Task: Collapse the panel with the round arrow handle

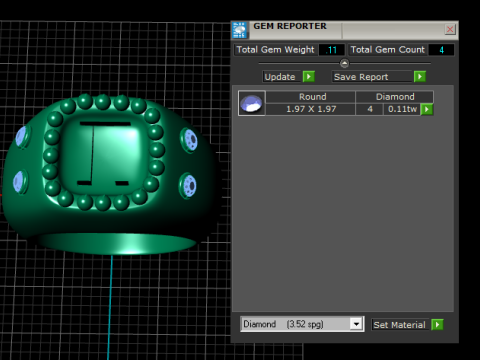Action: 344,63
